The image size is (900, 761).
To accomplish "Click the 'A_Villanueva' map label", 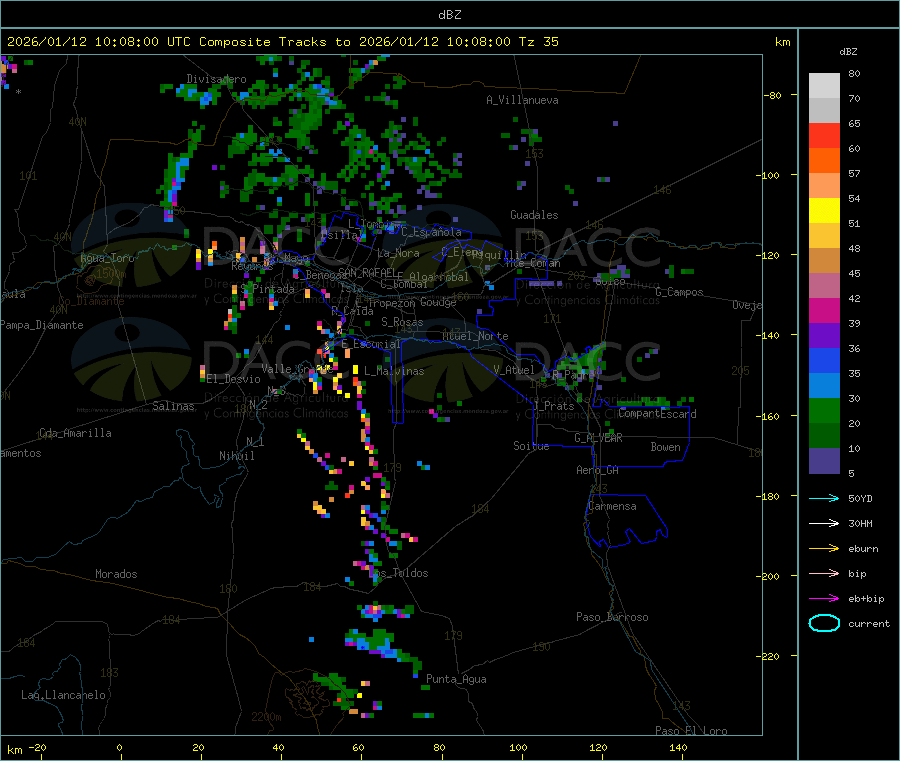I will pyautogui.click(x=522, y=100).
